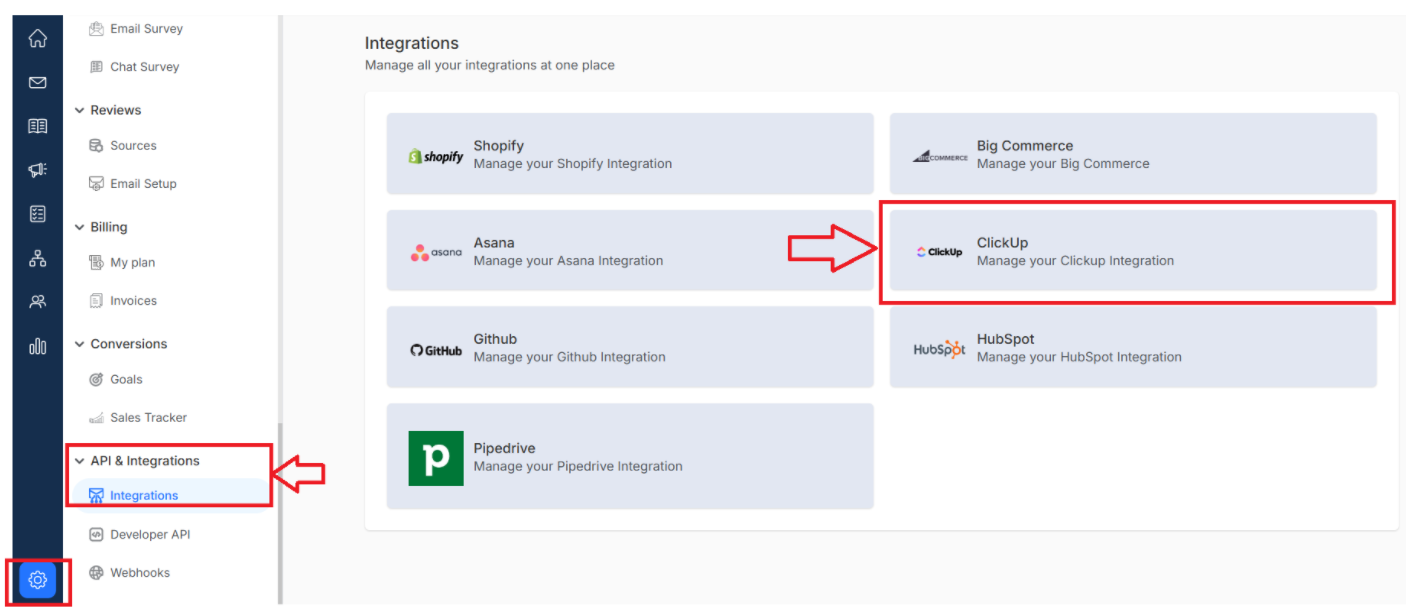1406x610 pixels.
Task: Click the My plan icon
Action: tap(96, 263)
